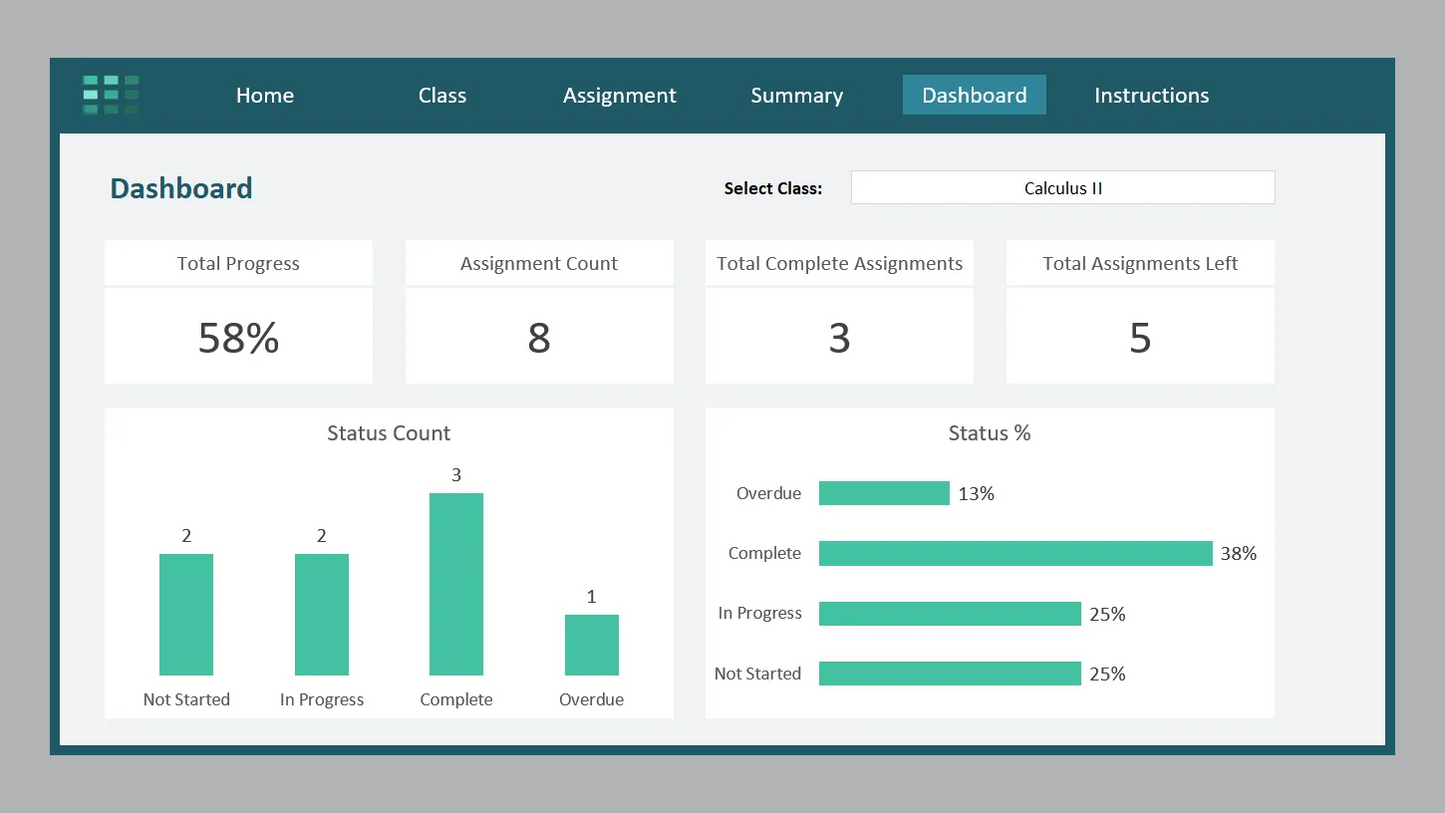This screenshot has height=813, width=1445.
Task: Click the Not Started column bar
Action: click(186, 615)
